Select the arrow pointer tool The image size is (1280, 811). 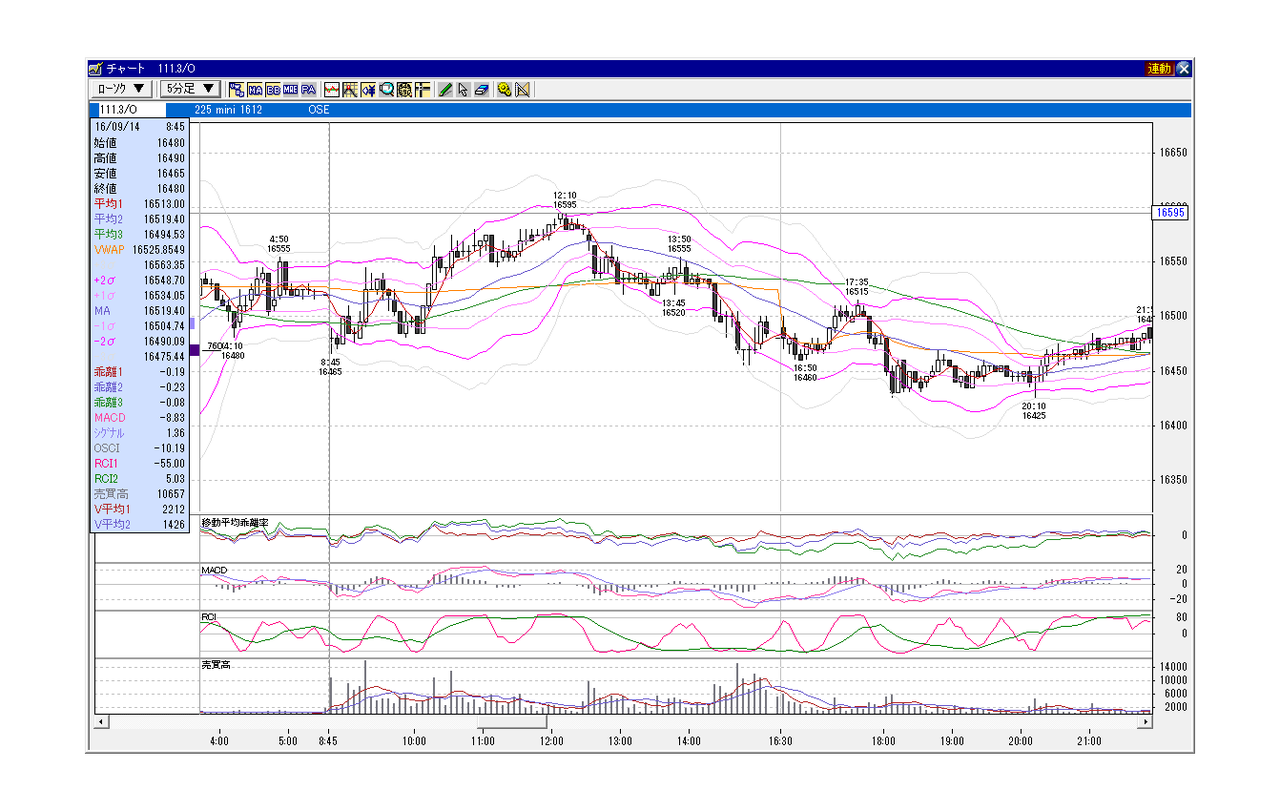pos(463,89)
